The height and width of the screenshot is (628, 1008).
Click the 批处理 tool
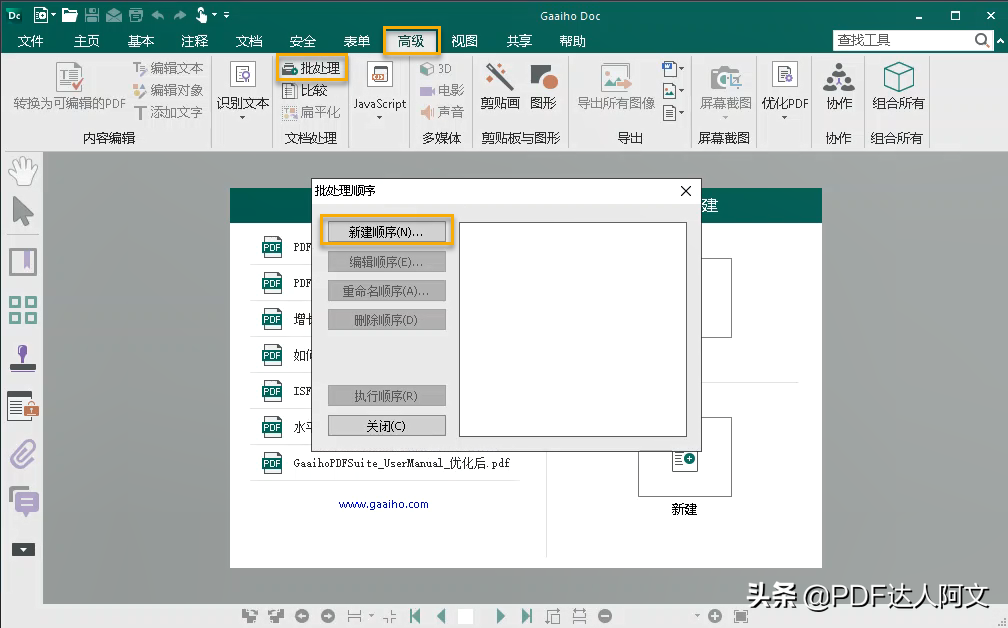point(312,68)
